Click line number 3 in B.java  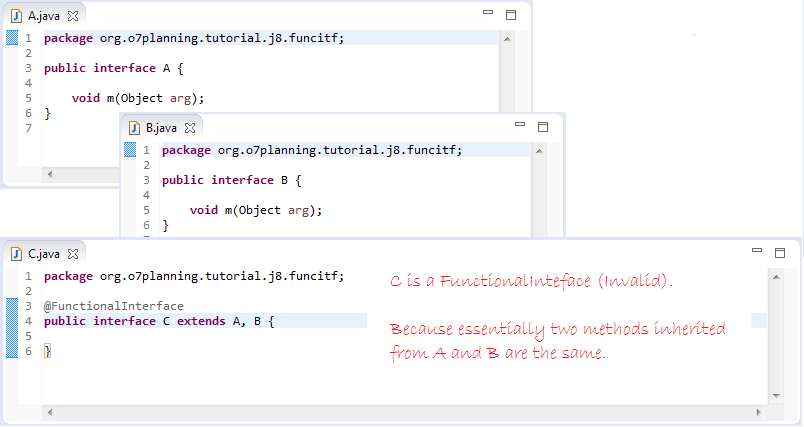(x=147, y=180)
